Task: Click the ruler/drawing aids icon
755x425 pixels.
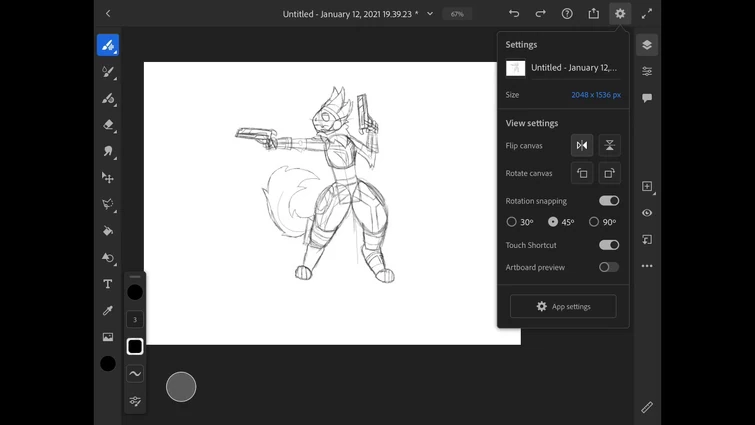Action: 647,407
